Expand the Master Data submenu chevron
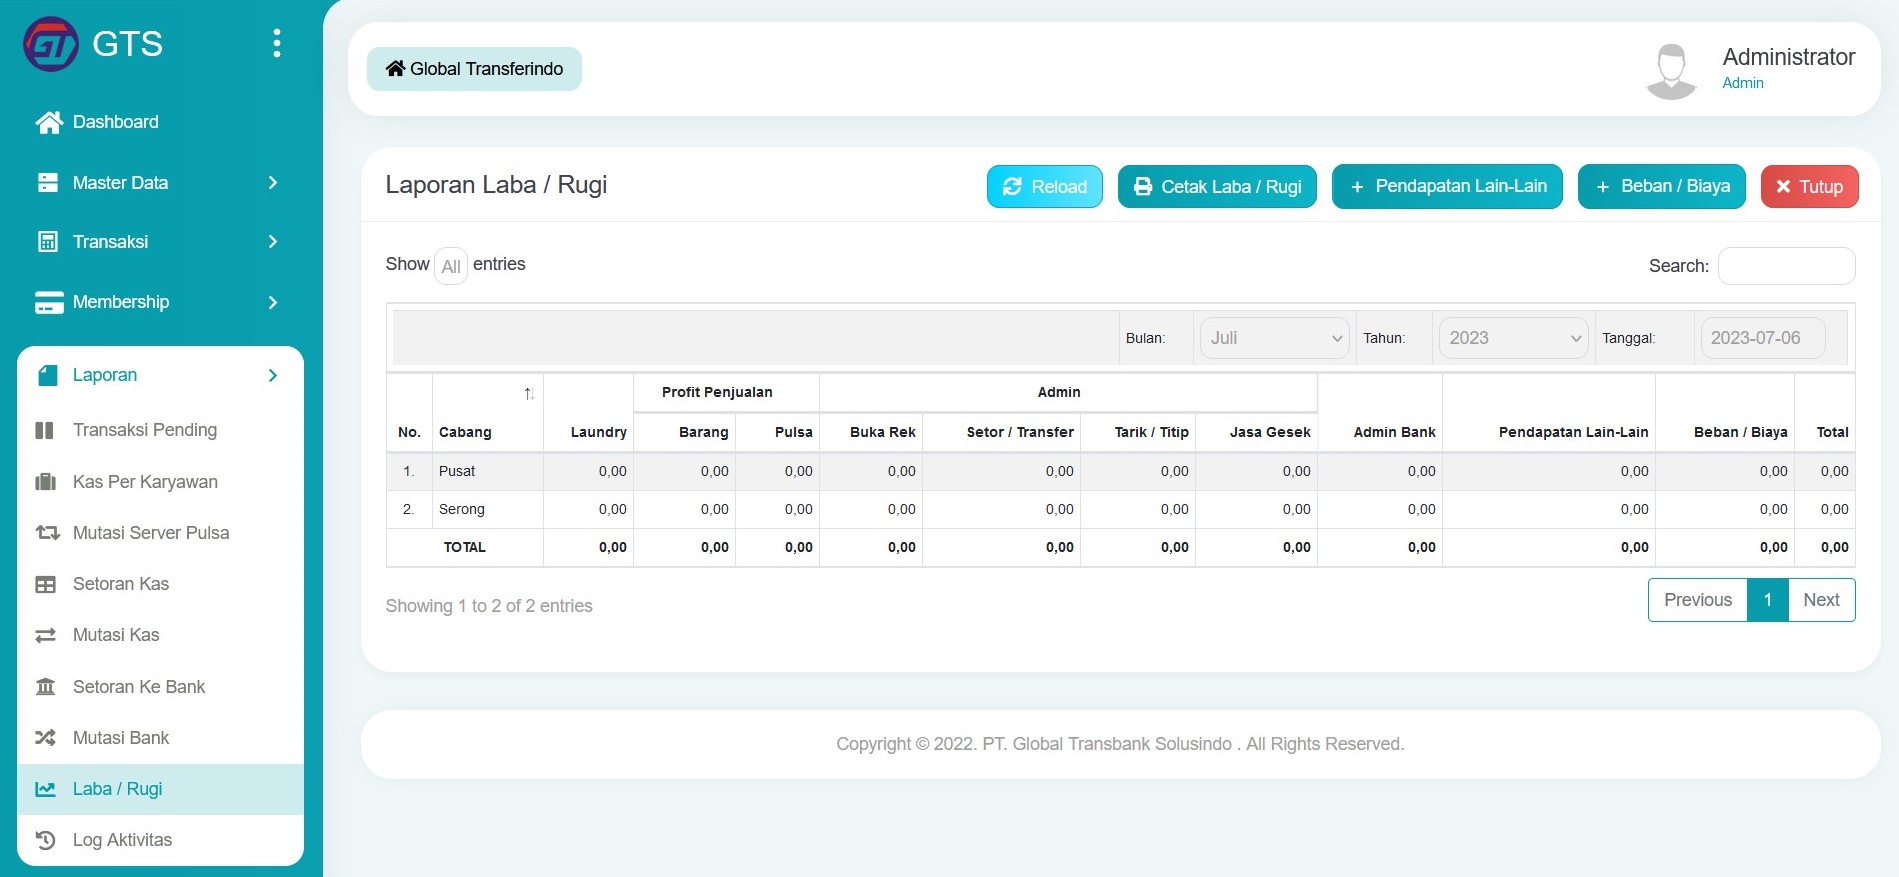 [273, 183]
